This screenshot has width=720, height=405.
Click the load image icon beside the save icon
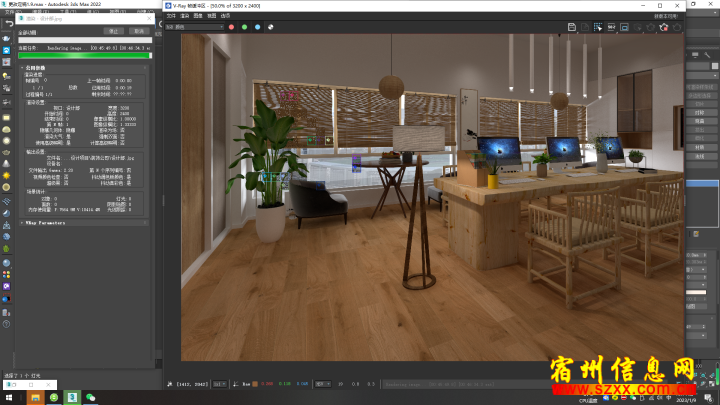coord(585,28)
